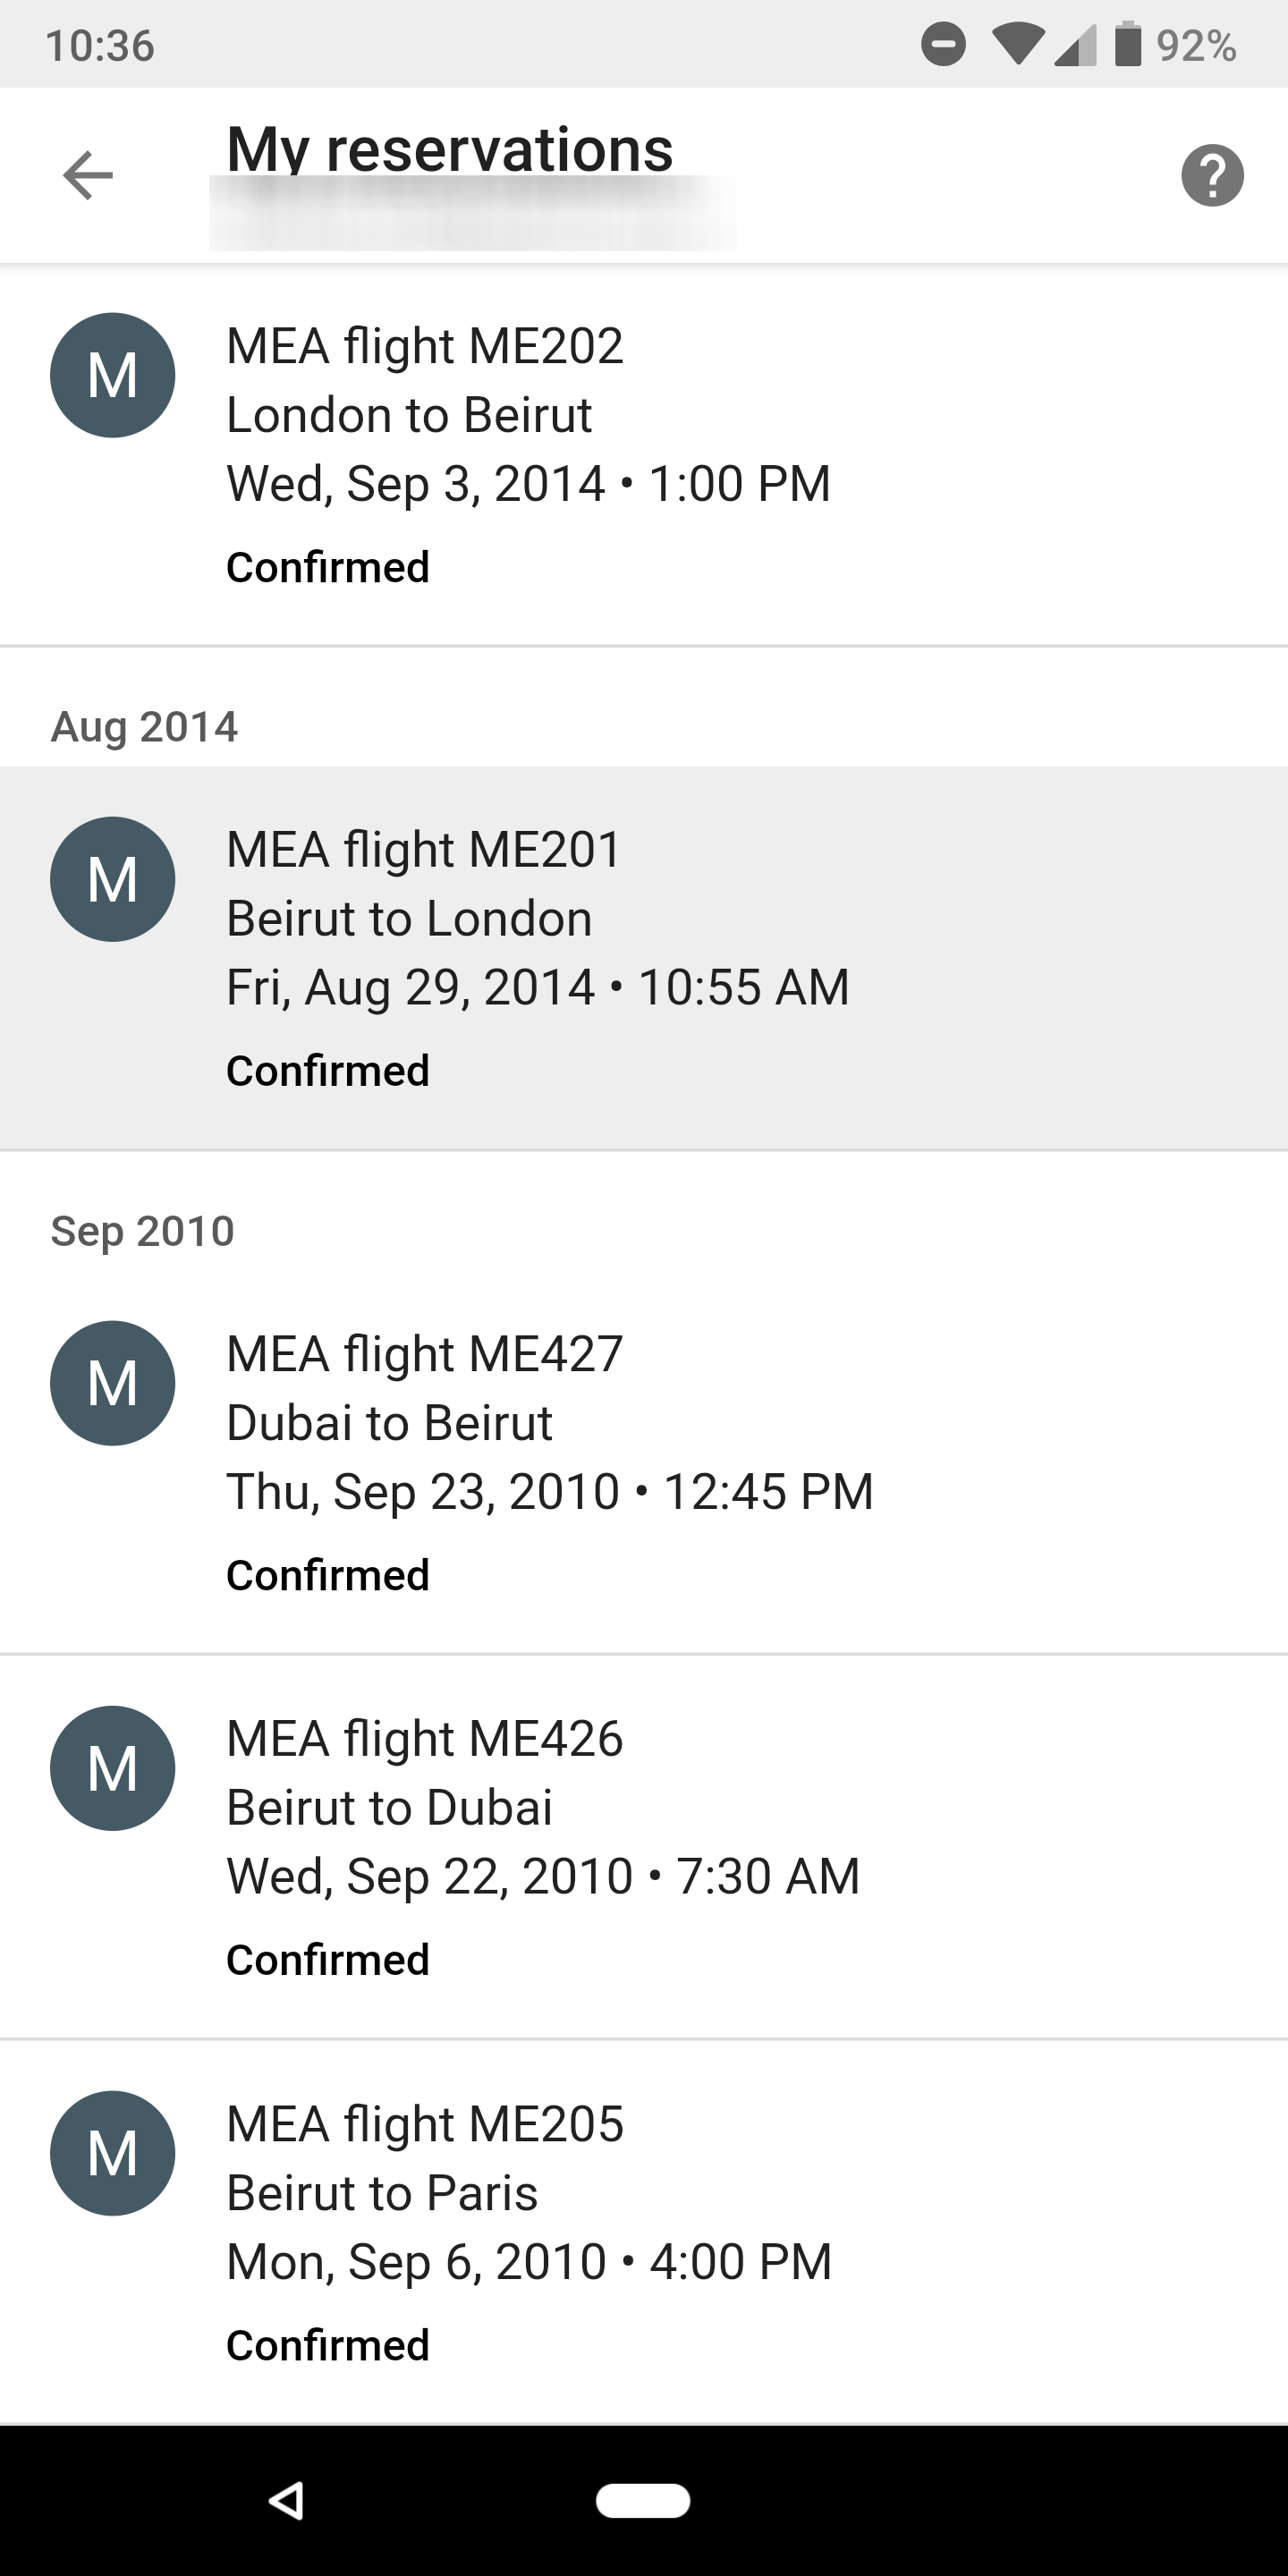
Task: Open help with the question mark icon
Action: tap(1212, 176)
